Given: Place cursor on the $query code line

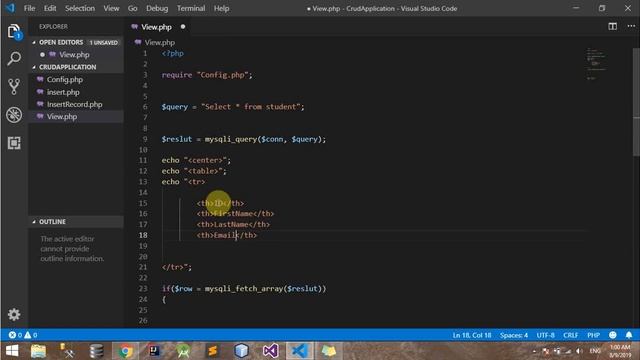Looking at the screenshot, I should point(233,107).
